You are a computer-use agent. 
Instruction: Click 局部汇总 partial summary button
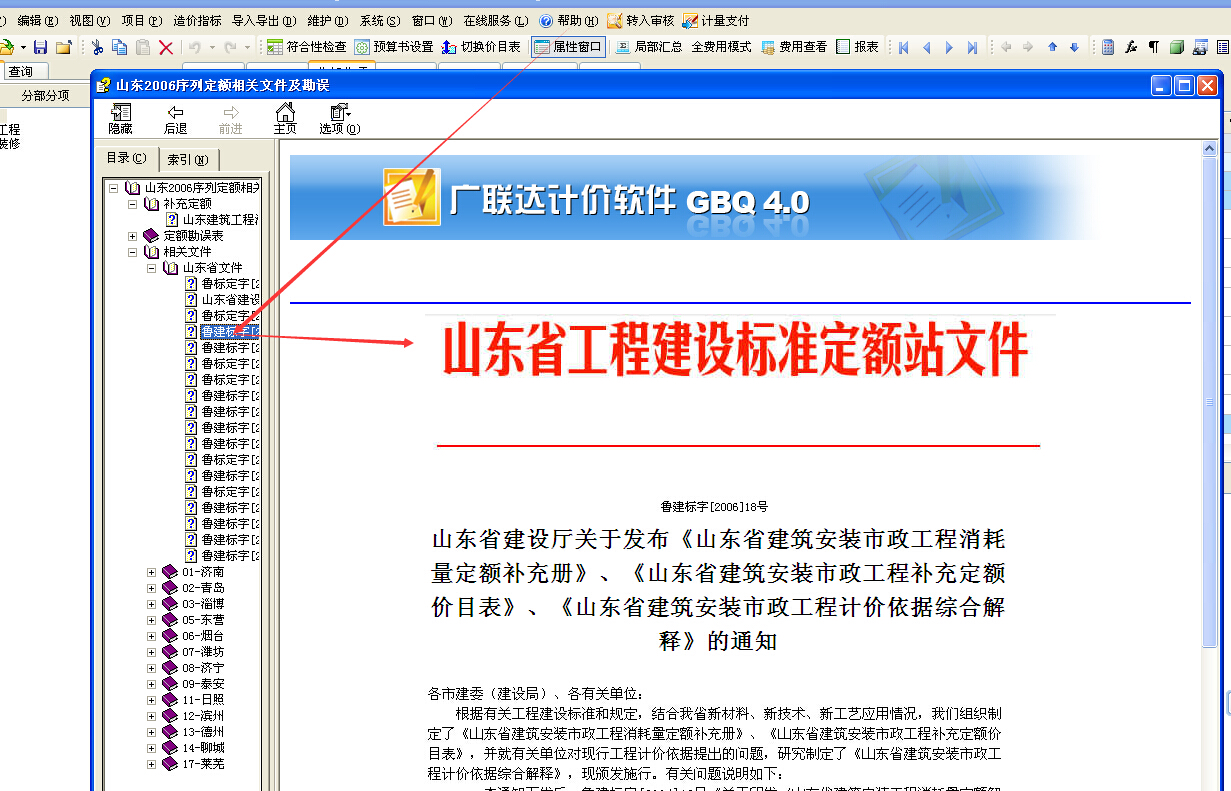coord(649,47)
